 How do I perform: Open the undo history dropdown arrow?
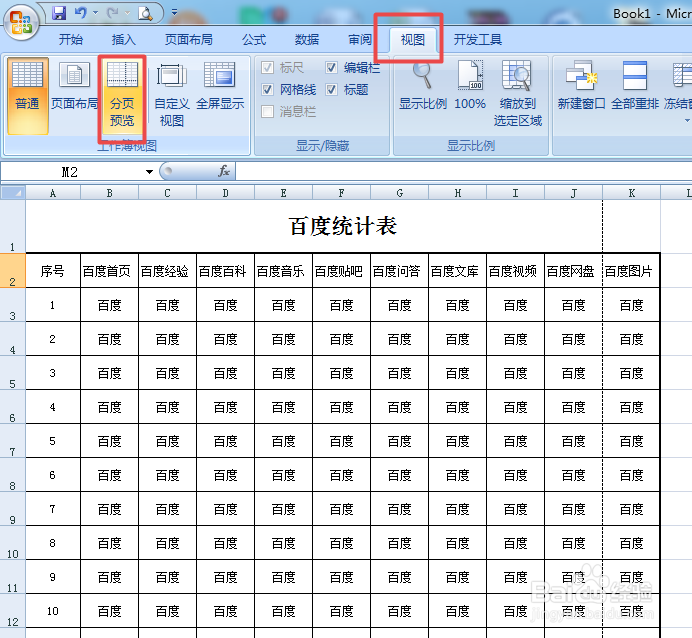pos(95,13)
